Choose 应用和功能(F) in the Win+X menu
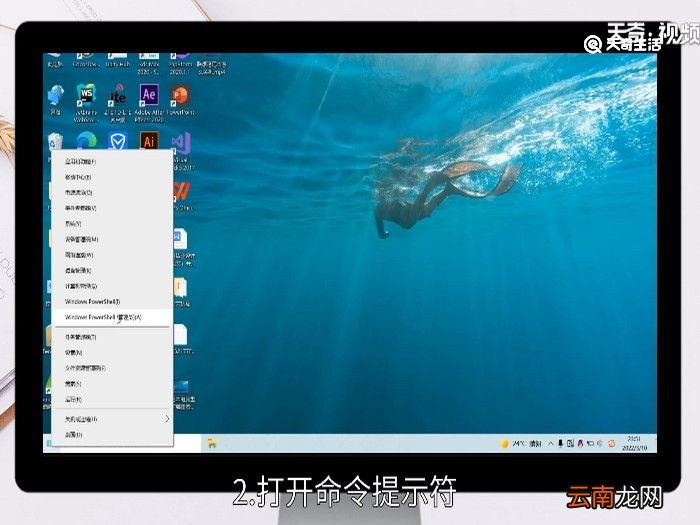 [x=112, y=161]
